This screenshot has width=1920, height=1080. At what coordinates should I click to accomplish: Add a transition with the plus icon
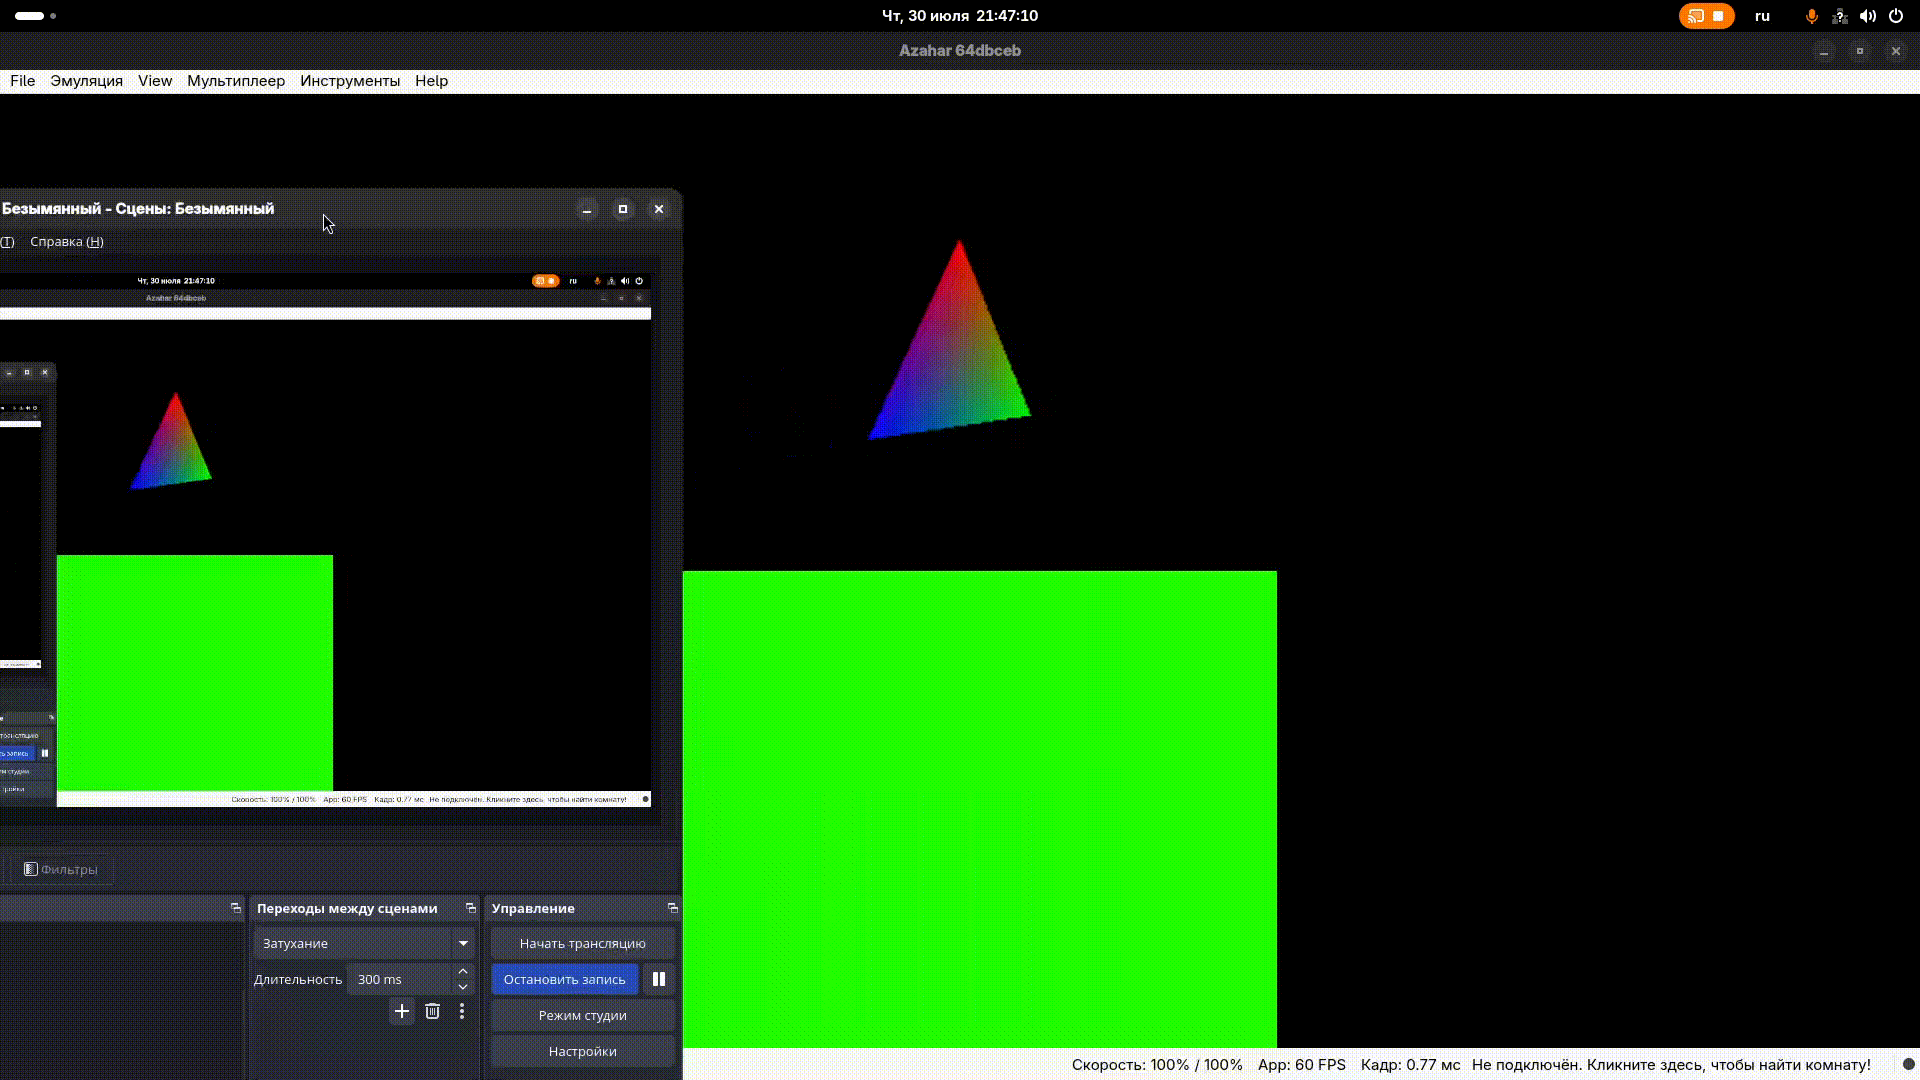pyautogui.click(x=402, y=1011)
